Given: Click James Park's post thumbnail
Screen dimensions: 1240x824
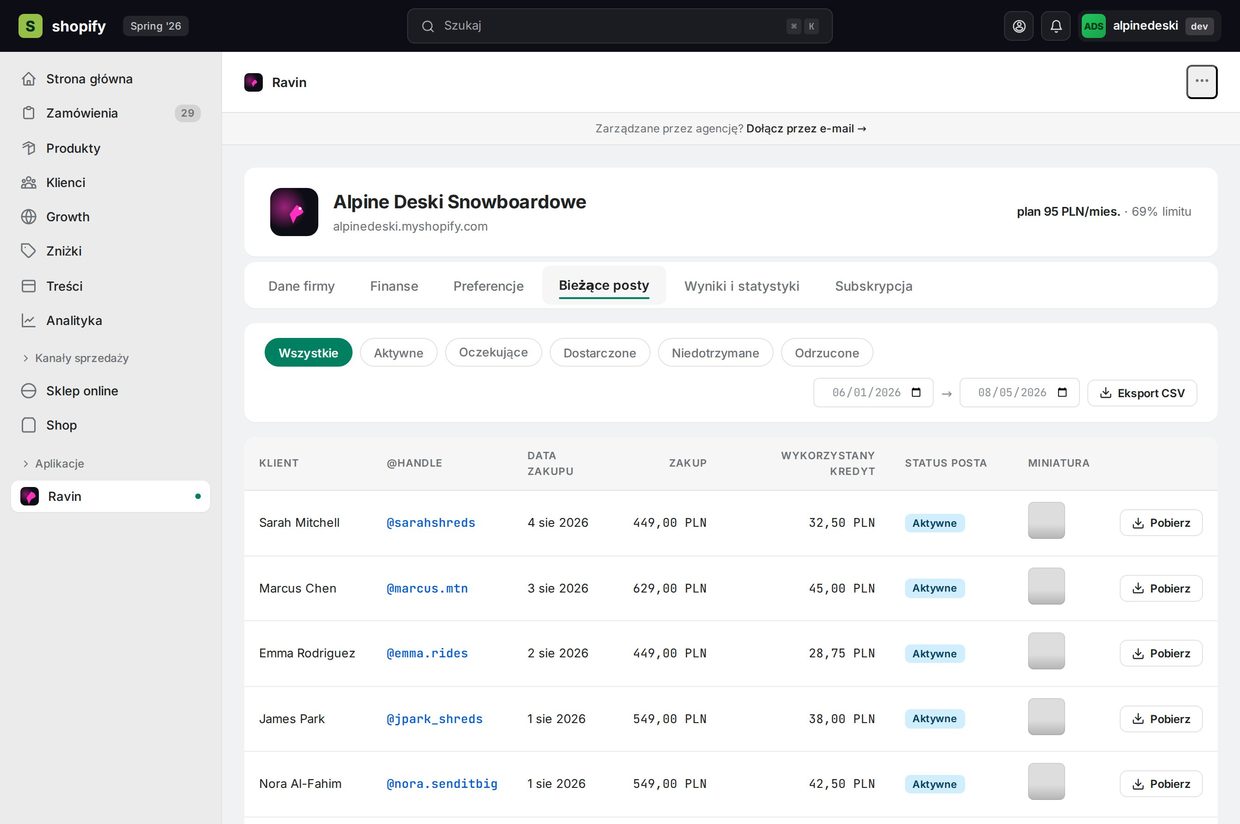Looking at the screenshot, I should click(1046, 717).
